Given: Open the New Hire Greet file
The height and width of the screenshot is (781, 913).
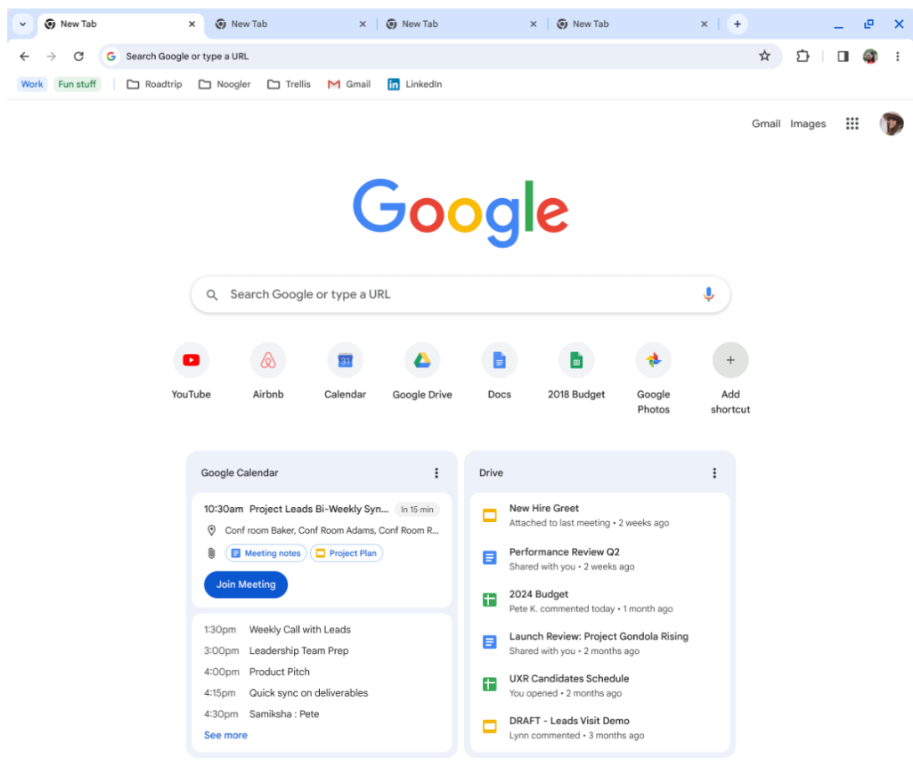Looking at the screenshot, I should pos(600,515).
